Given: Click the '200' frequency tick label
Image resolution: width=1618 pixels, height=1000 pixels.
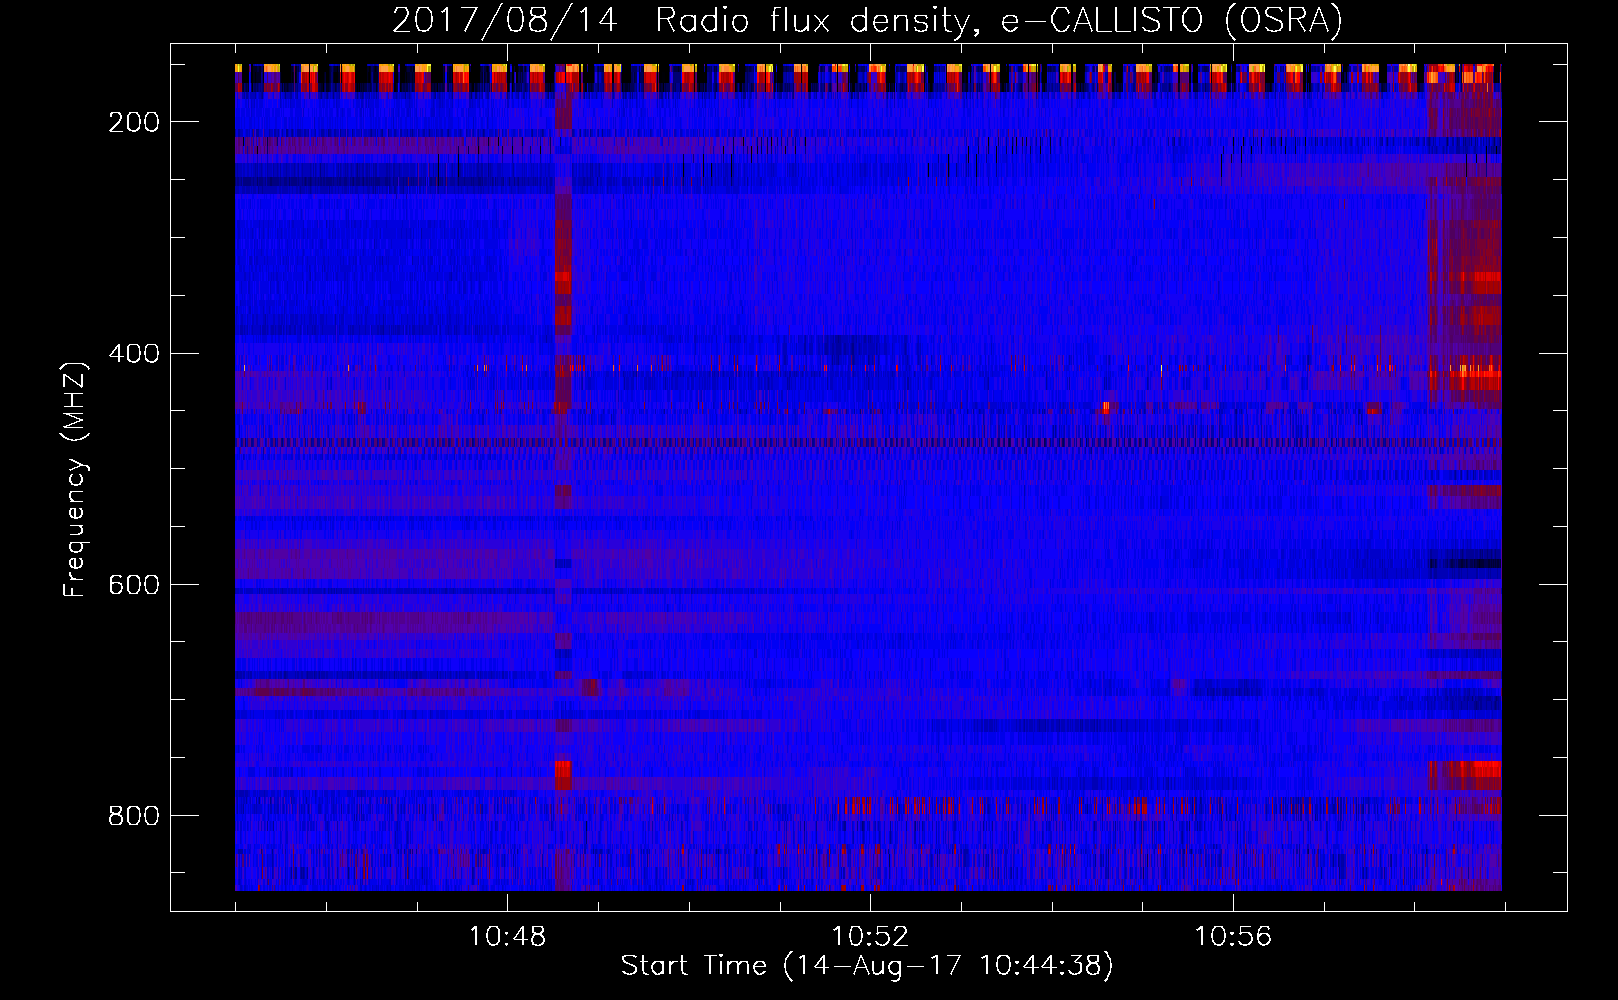Looking at the screenshot, I should 134,122.
